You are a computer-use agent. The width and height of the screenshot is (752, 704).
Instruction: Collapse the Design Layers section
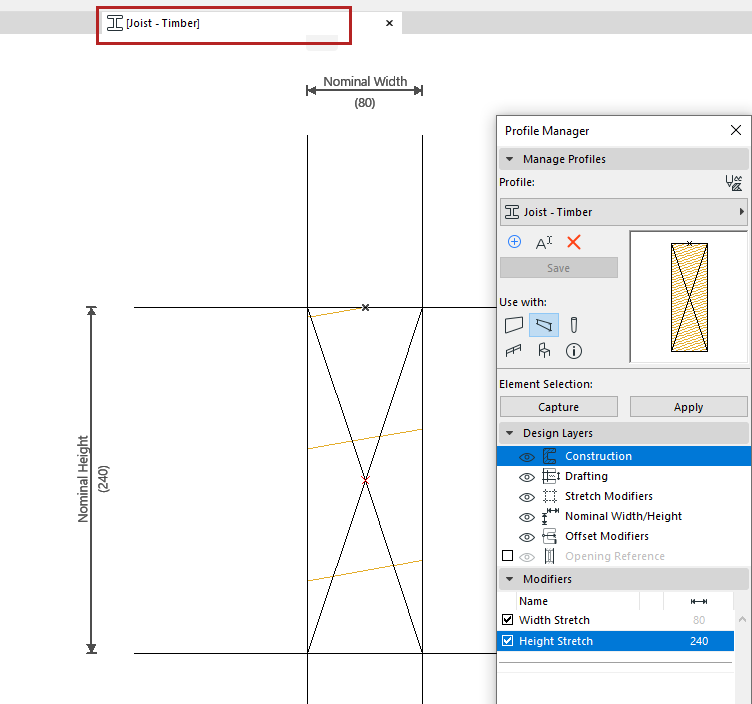pos(510,433)
